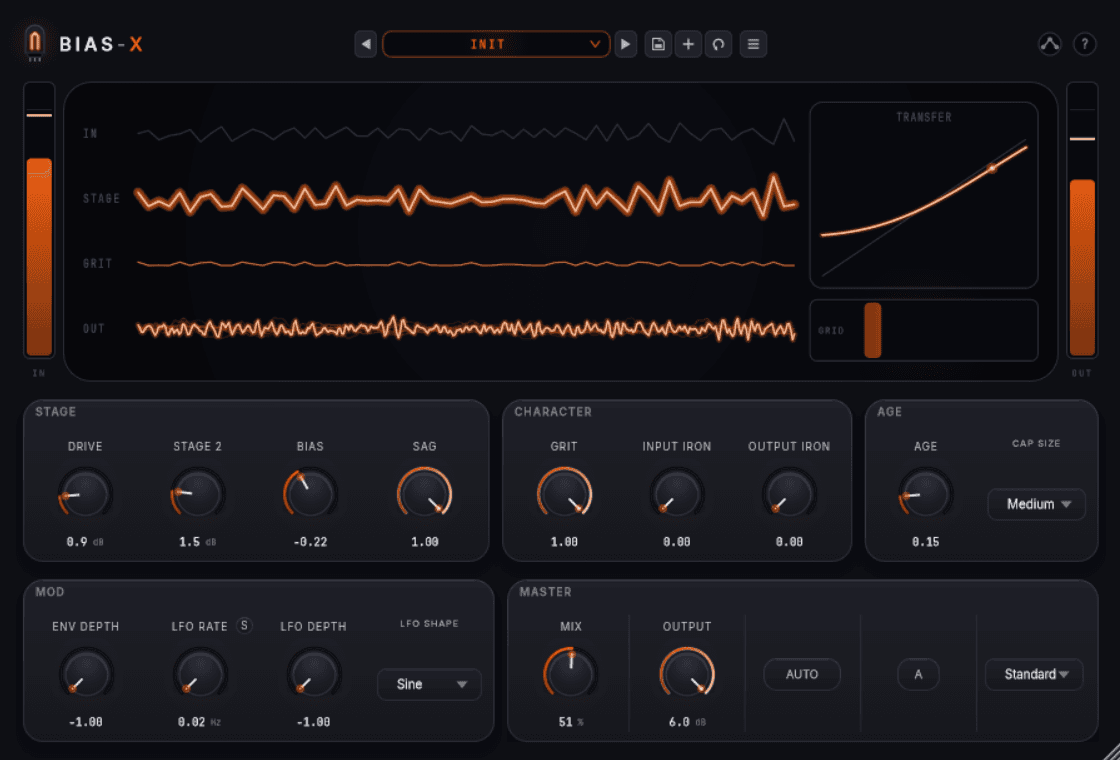Screen dimensions: 1120x760
Task: Click the LFO Depth knob
Action: pyautogui.click(x=314, y=674)
